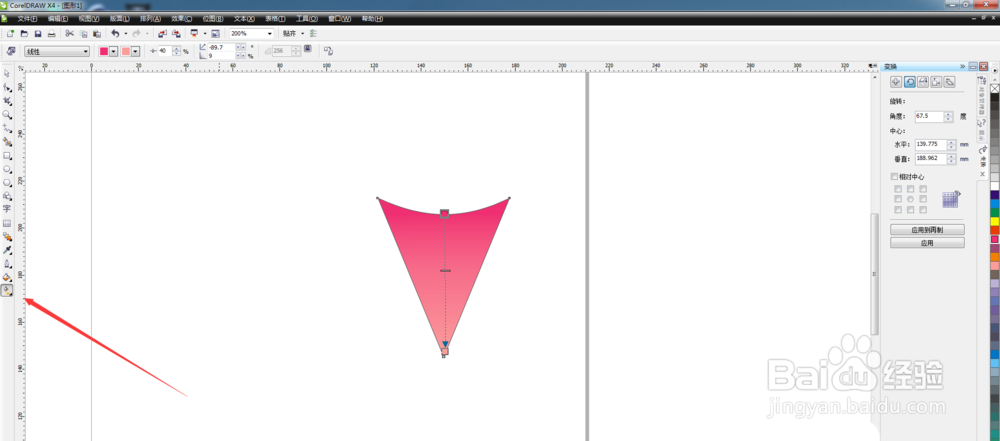Viewport: 1000px width, 441px height.
Task: Select the Text tool (字) in toolbox
Action: click(7, 209)
